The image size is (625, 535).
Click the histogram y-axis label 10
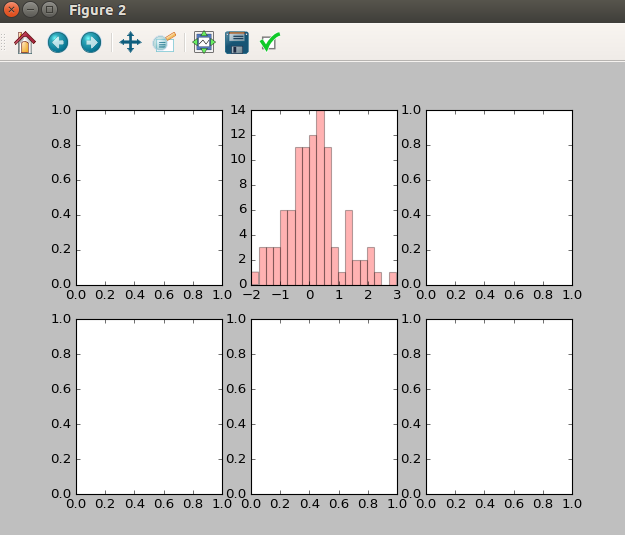pyautogui.click(x=238, y=159)
